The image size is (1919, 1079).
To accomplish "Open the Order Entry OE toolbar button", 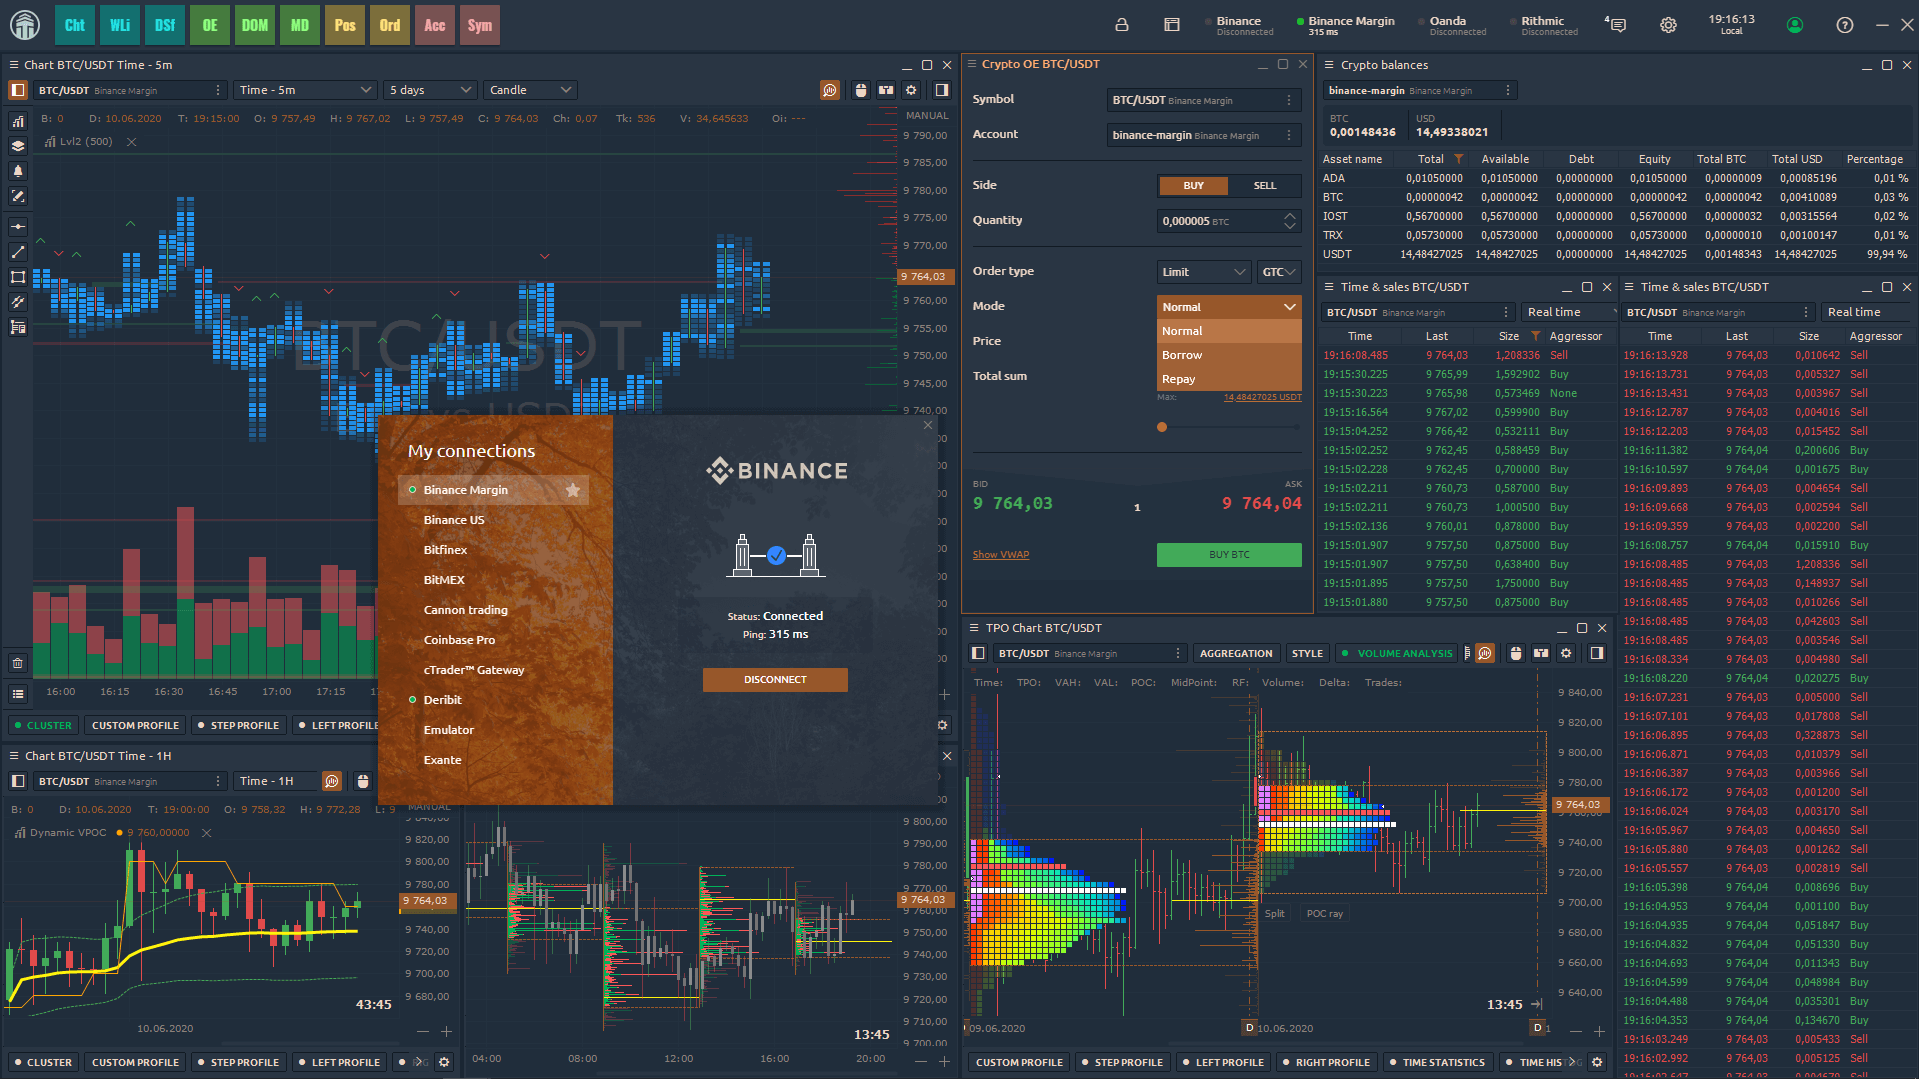I will [210, 25].
